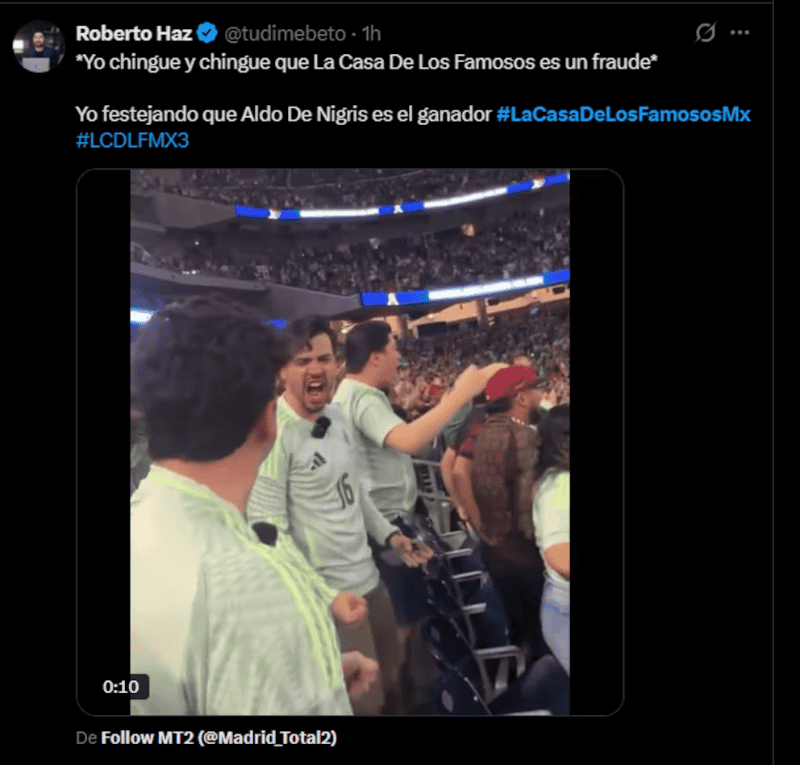Open the Follow MT2 (@Madrid_Total2) source link

point(219,738)
